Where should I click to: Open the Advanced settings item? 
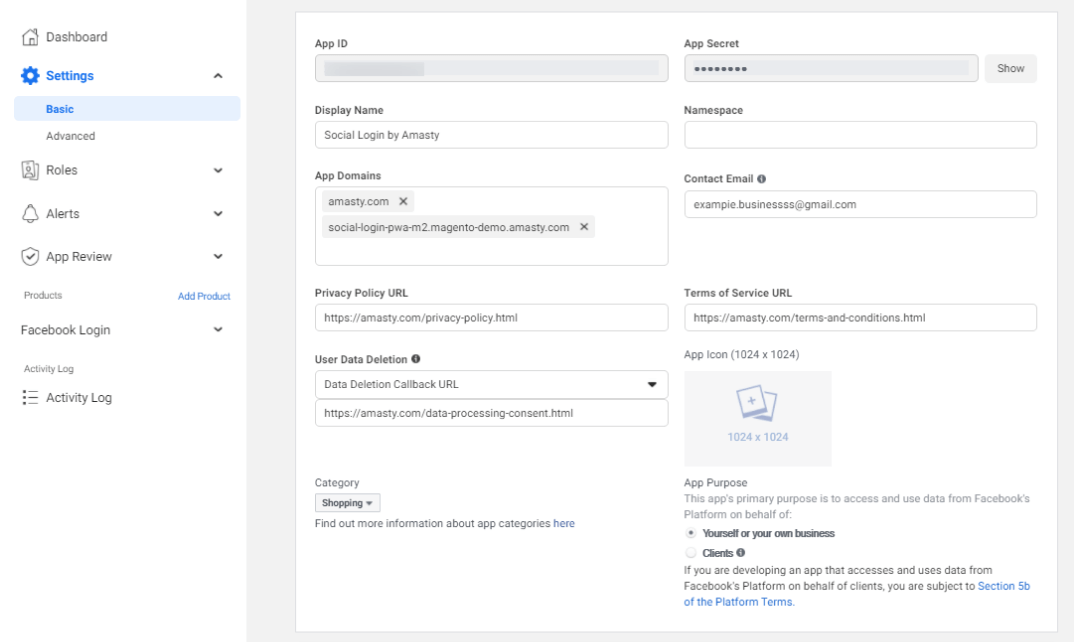[71, 136]
